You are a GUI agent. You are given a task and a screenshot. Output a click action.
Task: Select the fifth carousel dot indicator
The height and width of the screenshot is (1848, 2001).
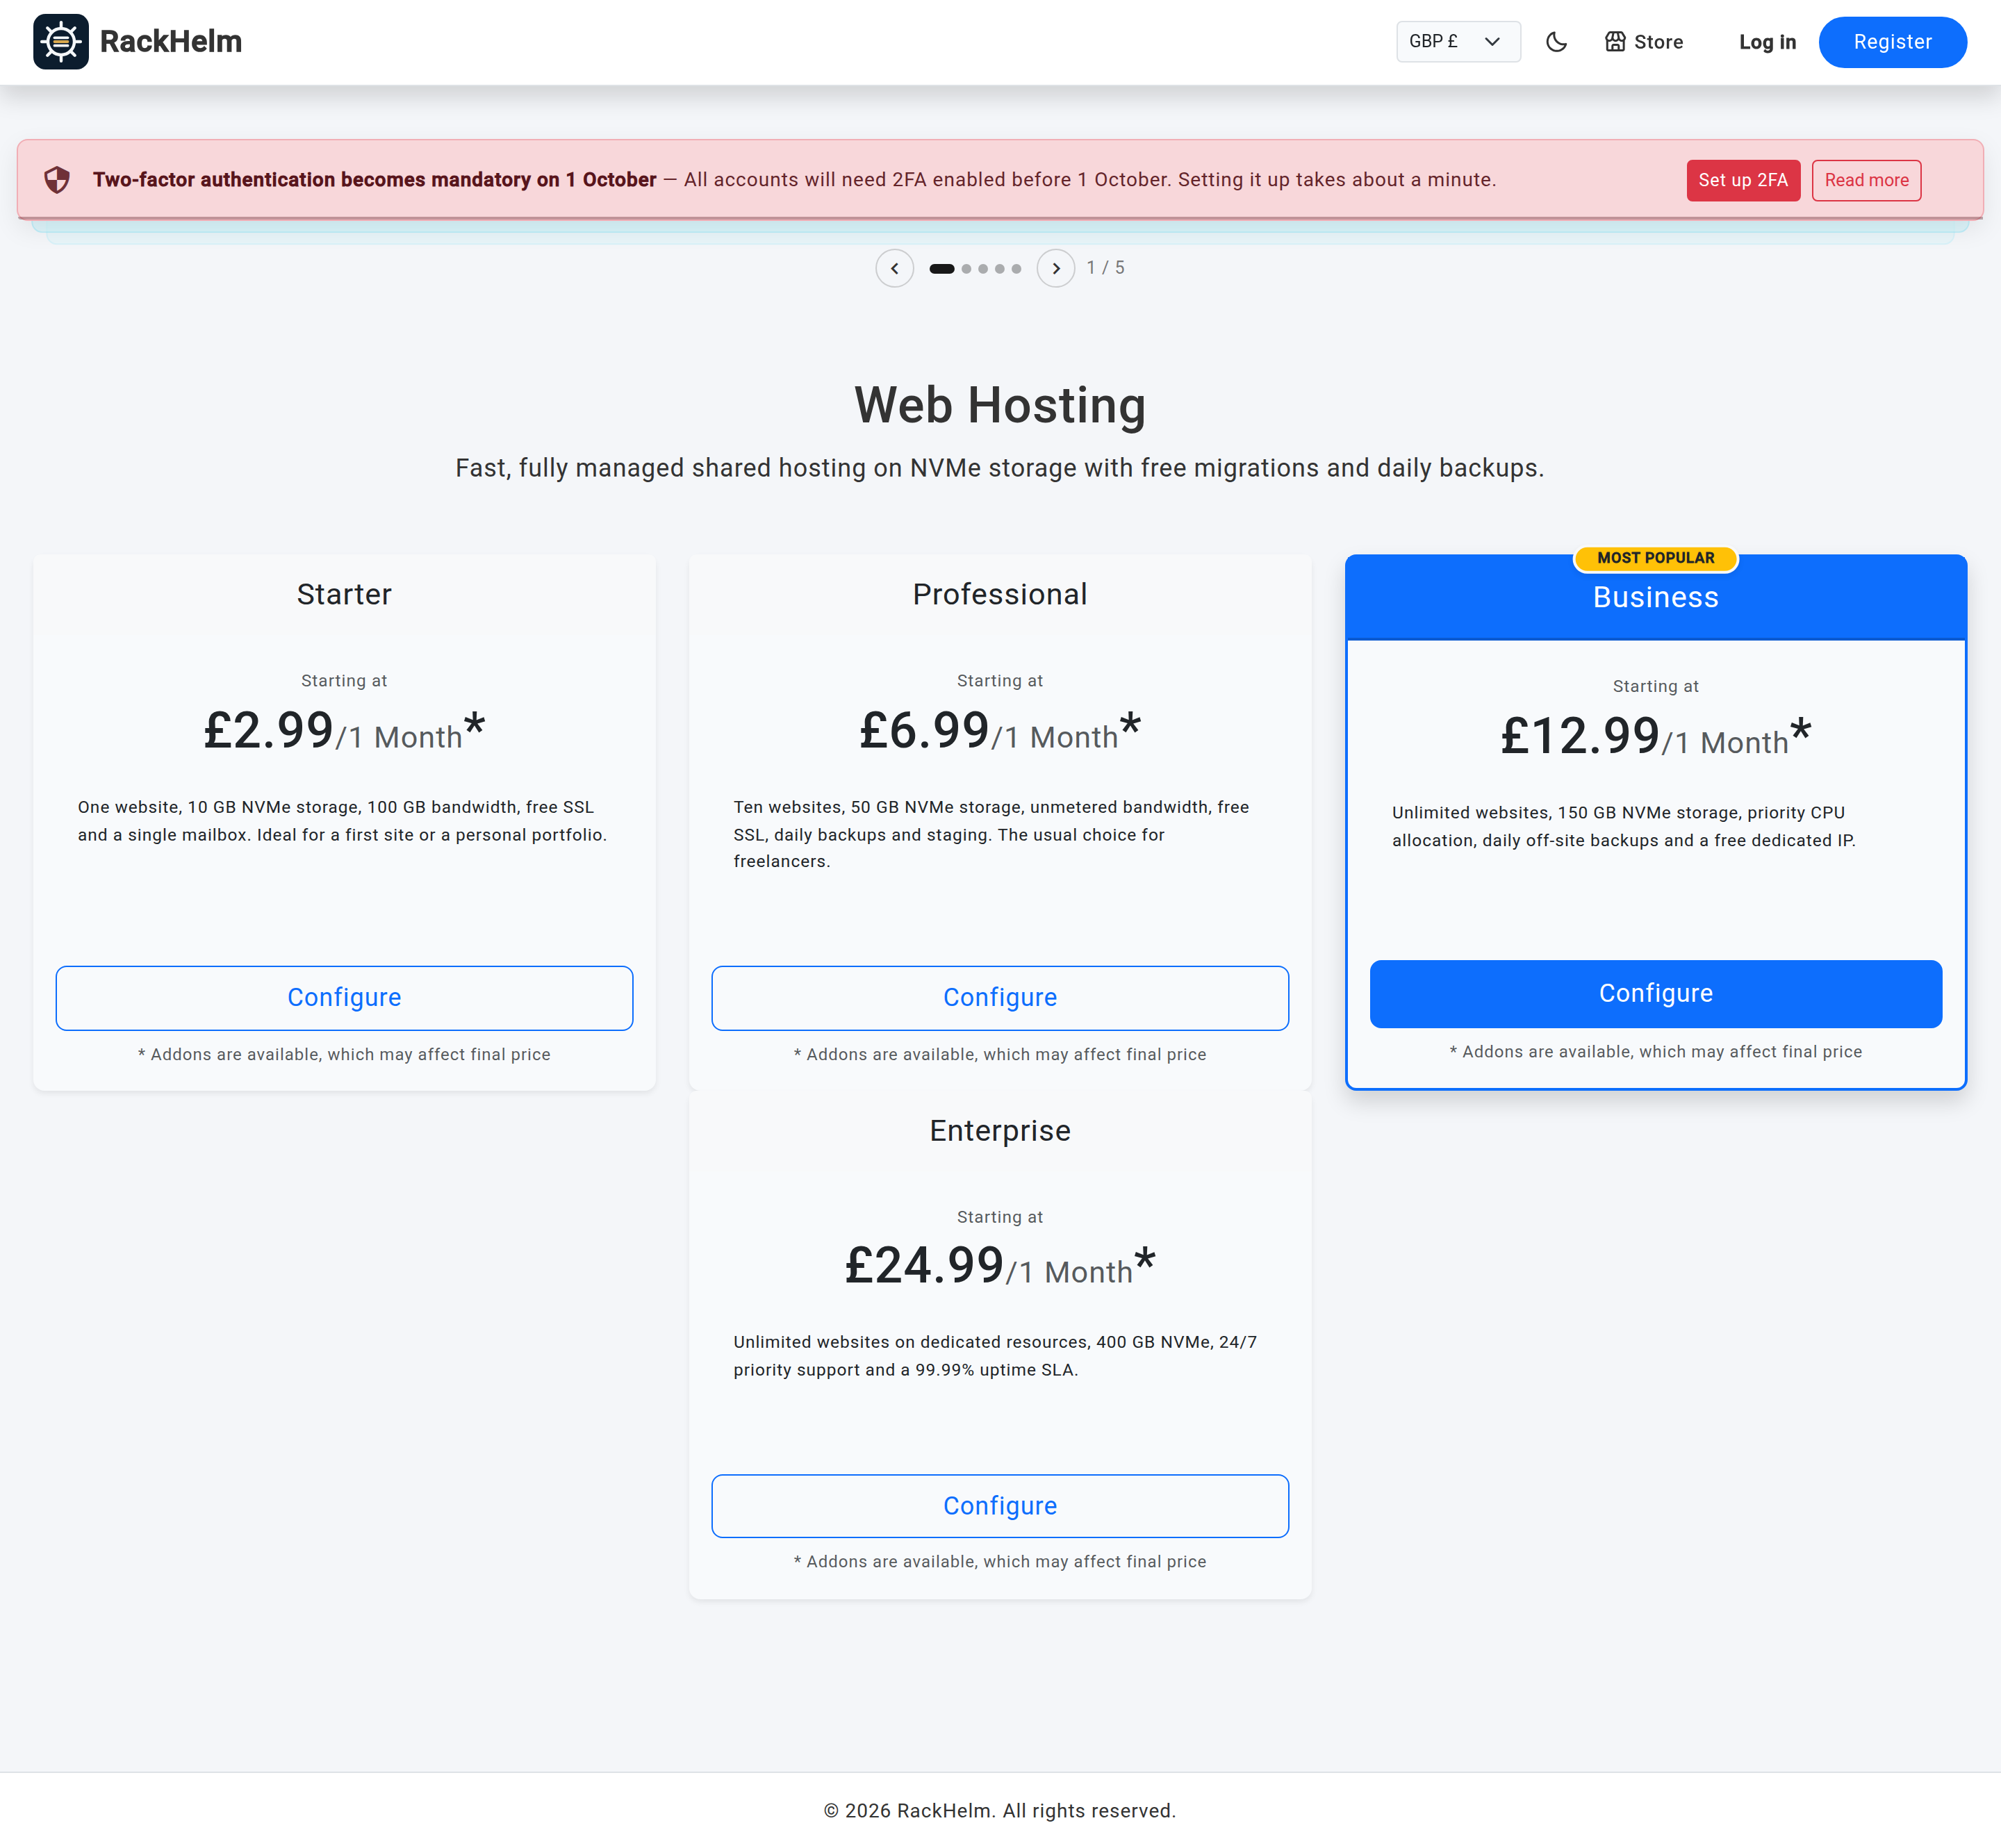point(1016,268)
